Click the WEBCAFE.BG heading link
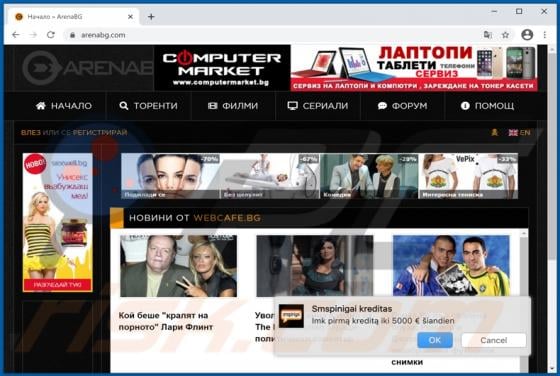 pos(227,218)
